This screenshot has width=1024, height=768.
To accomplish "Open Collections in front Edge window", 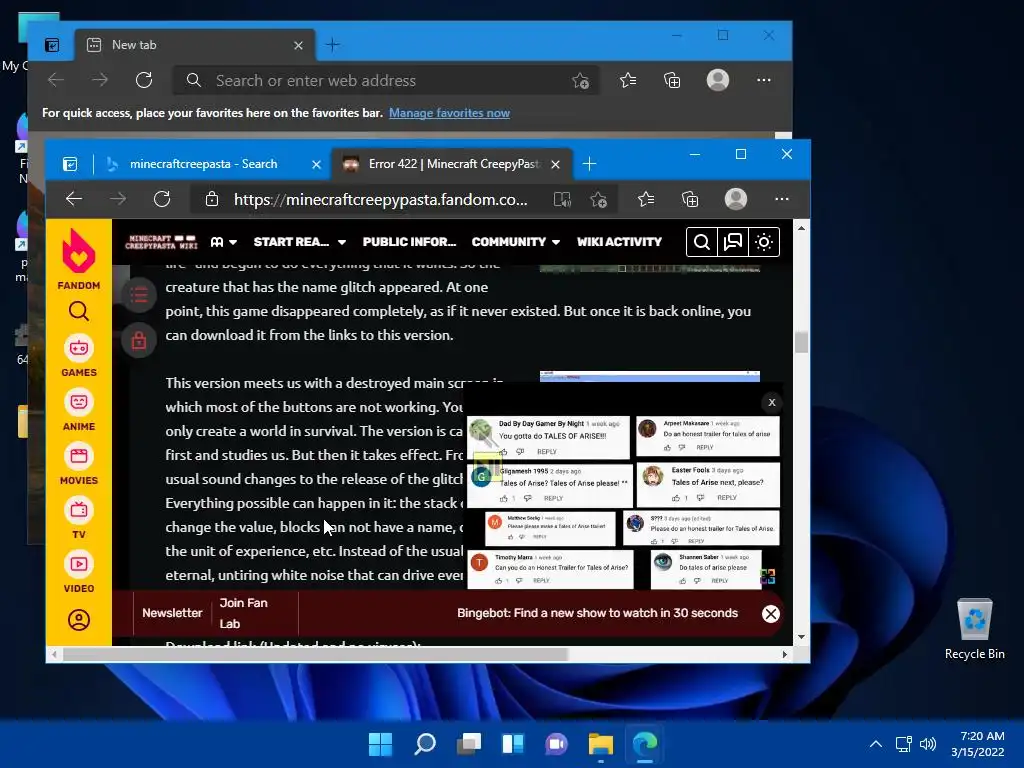I will [x=690, y=199].
